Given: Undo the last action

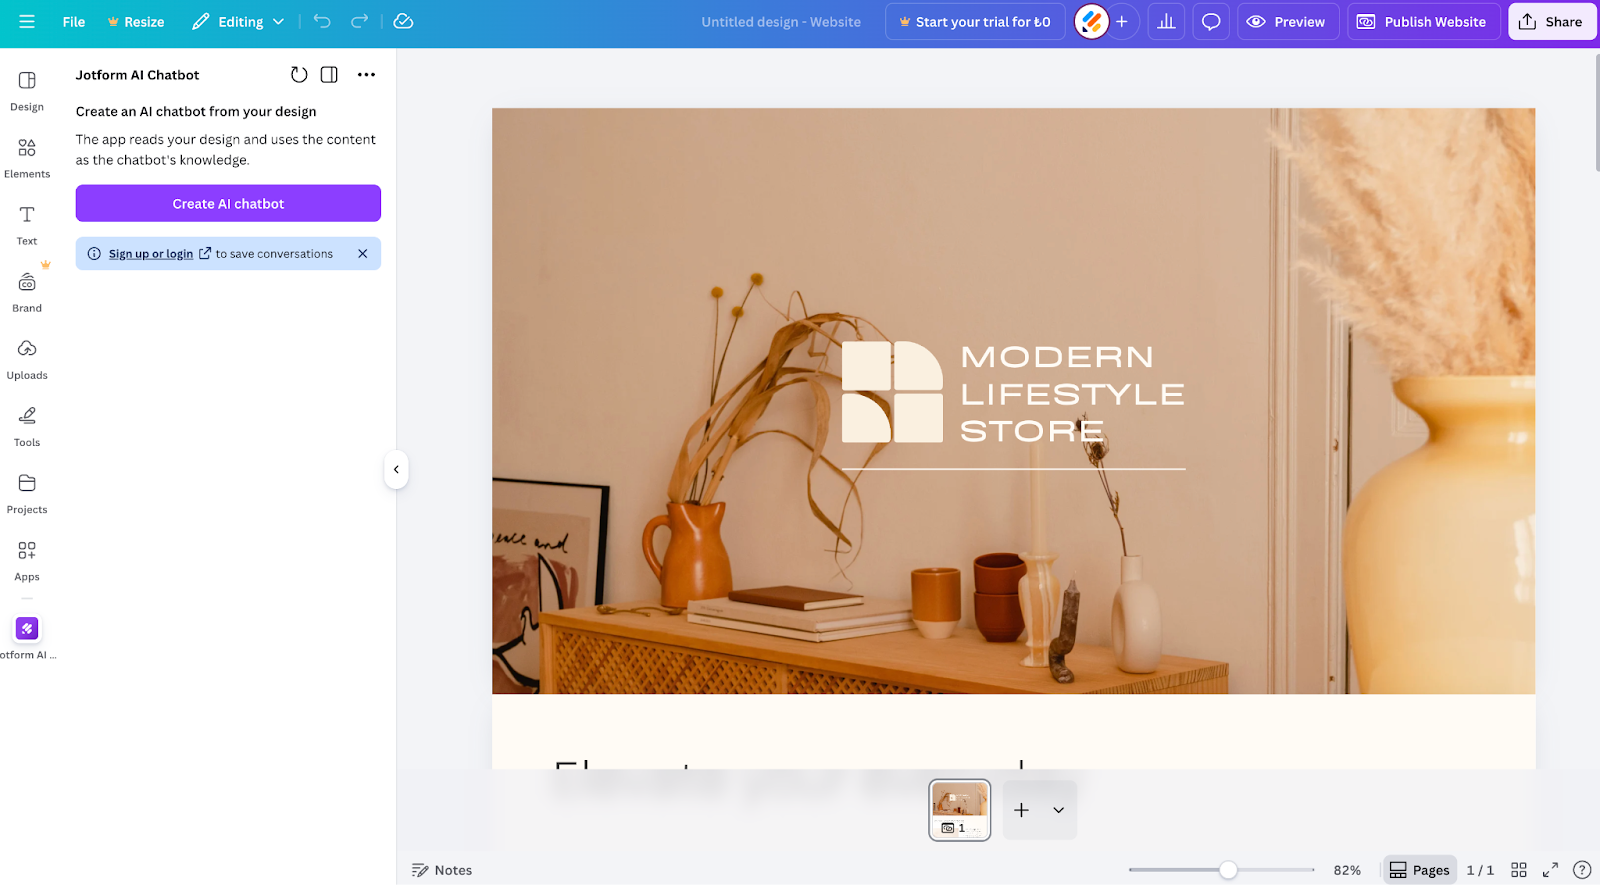Looking at the screenshot, I should coord(322,21).
